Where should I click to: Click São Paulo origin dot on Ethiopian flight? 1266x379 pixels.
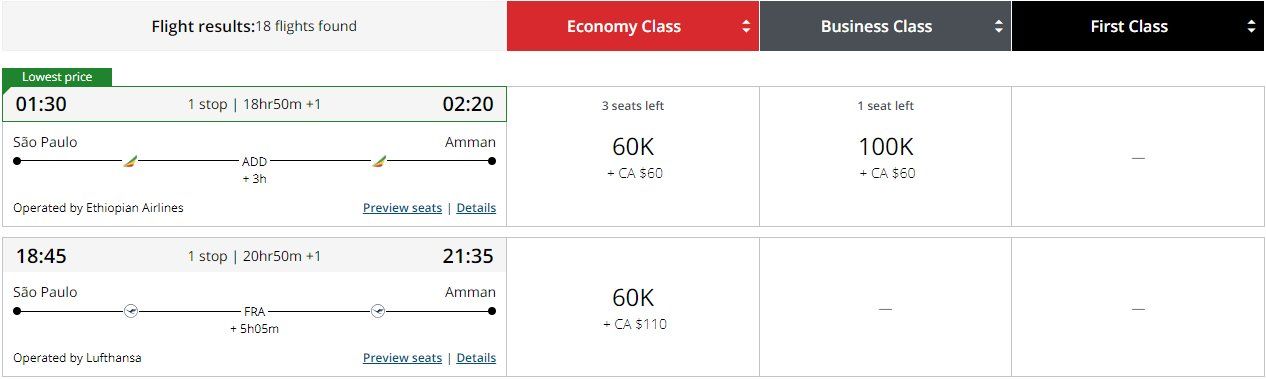(17, 160)
